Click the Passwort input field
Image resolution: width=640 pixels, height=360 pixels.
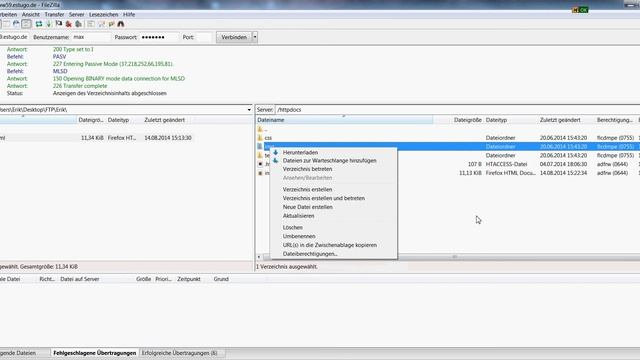coord(158,37)
